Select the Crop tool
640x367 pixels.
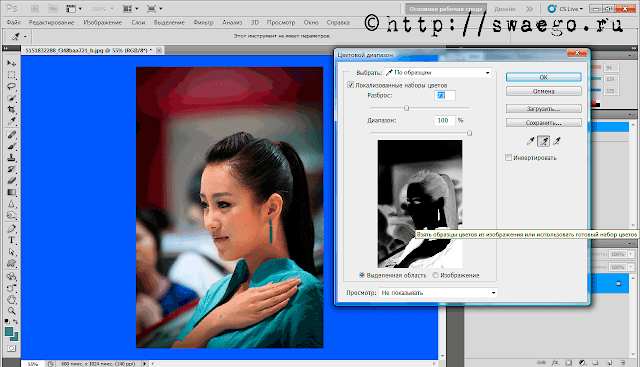pyautogui.click(x=11, y=109)
